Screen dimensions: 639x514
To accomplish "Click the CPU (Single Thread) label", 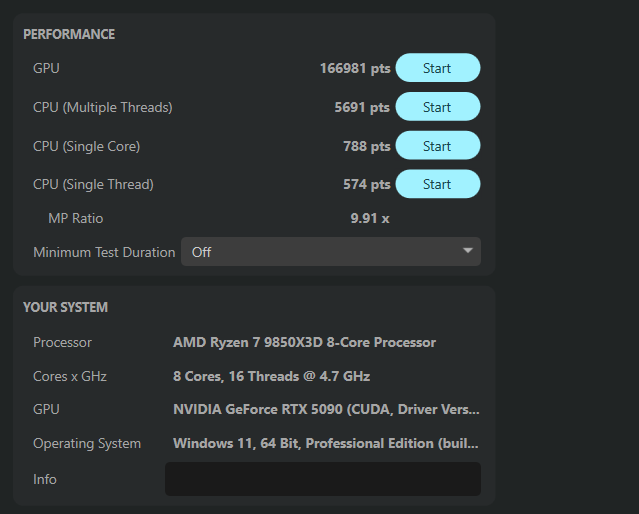I will [93, 185].
